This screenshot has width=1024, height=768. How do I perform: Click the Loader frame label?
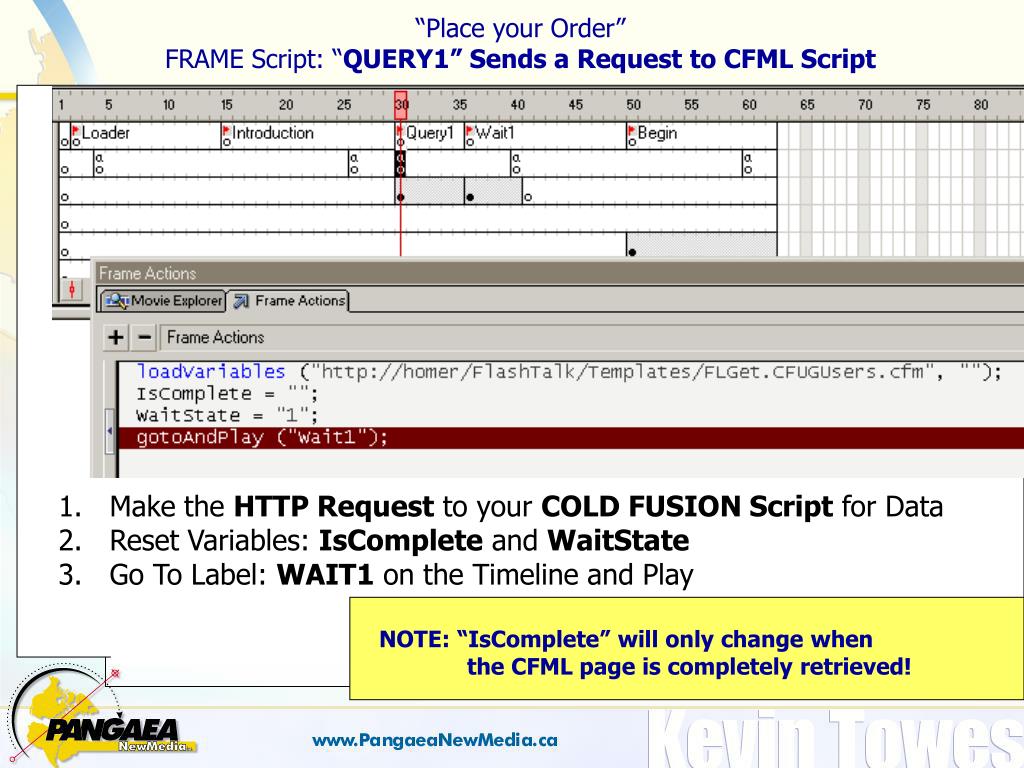[x=105, y=133]
